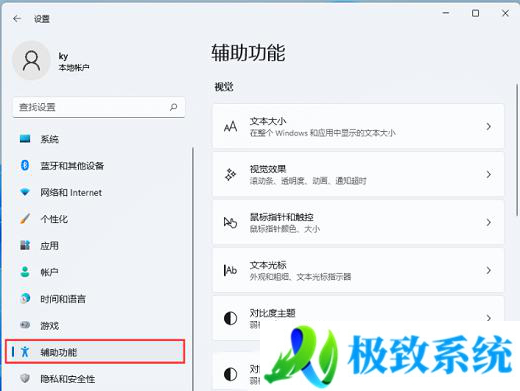Image resolution: width=520 pixels, height=391 pixels.
Task: Click the 帐户 person icon
Action: [25, 272]
